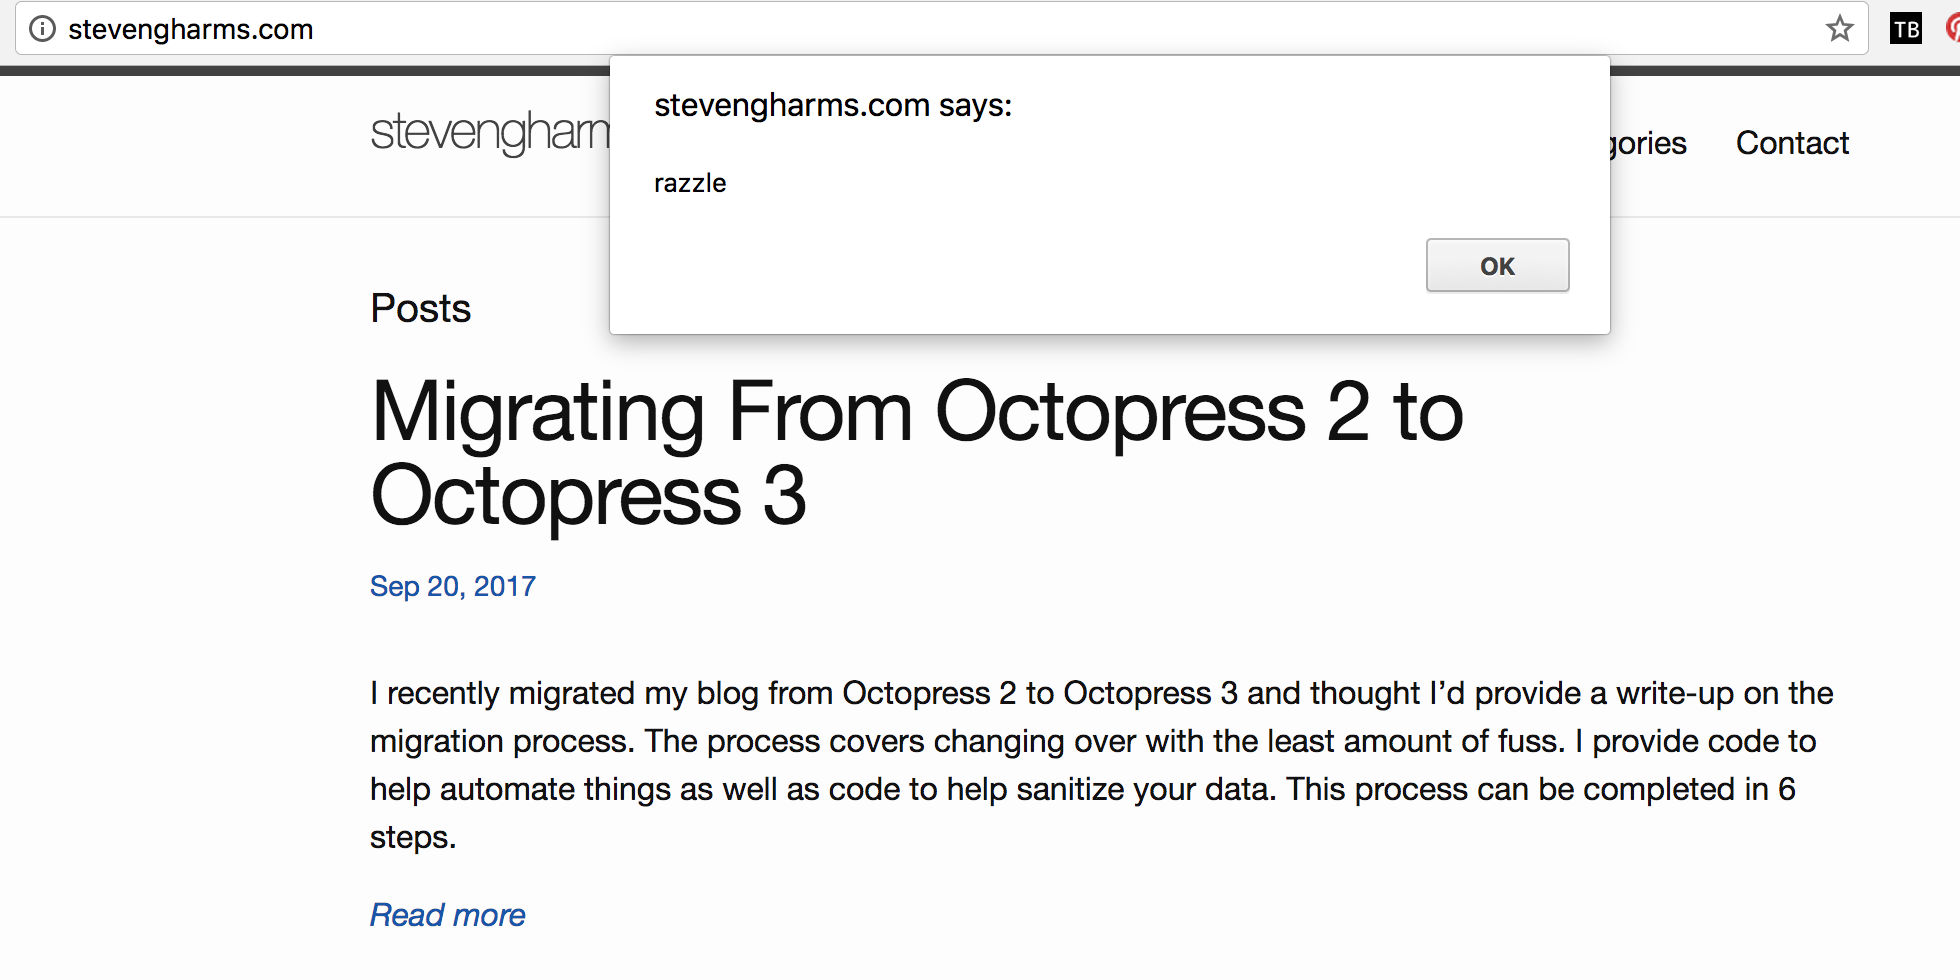
Task: Click "steps." at the excerpt's end
Action: pos(413,837)
